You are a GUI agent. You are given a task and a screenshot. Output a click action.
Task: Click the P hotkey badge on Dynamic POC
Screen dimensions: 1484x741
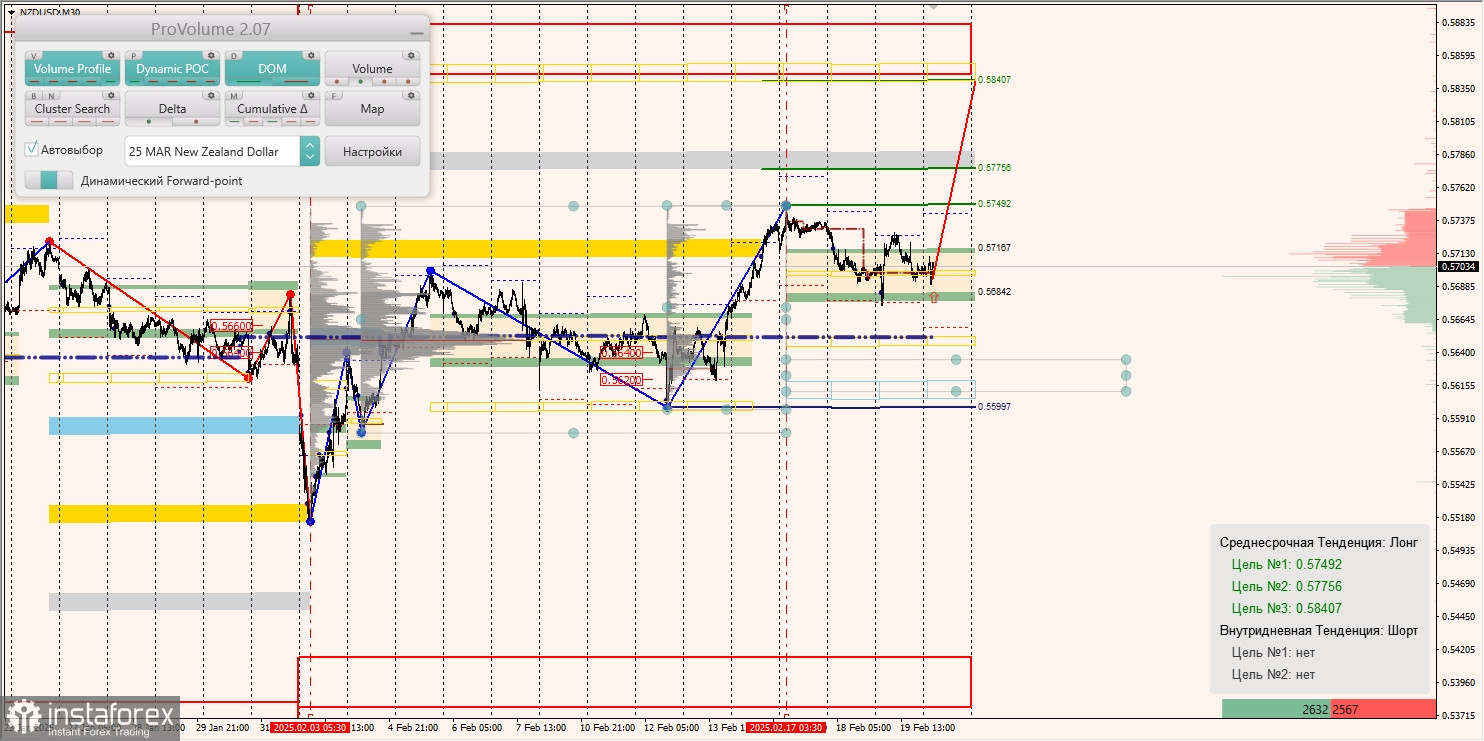coord(134,56)
